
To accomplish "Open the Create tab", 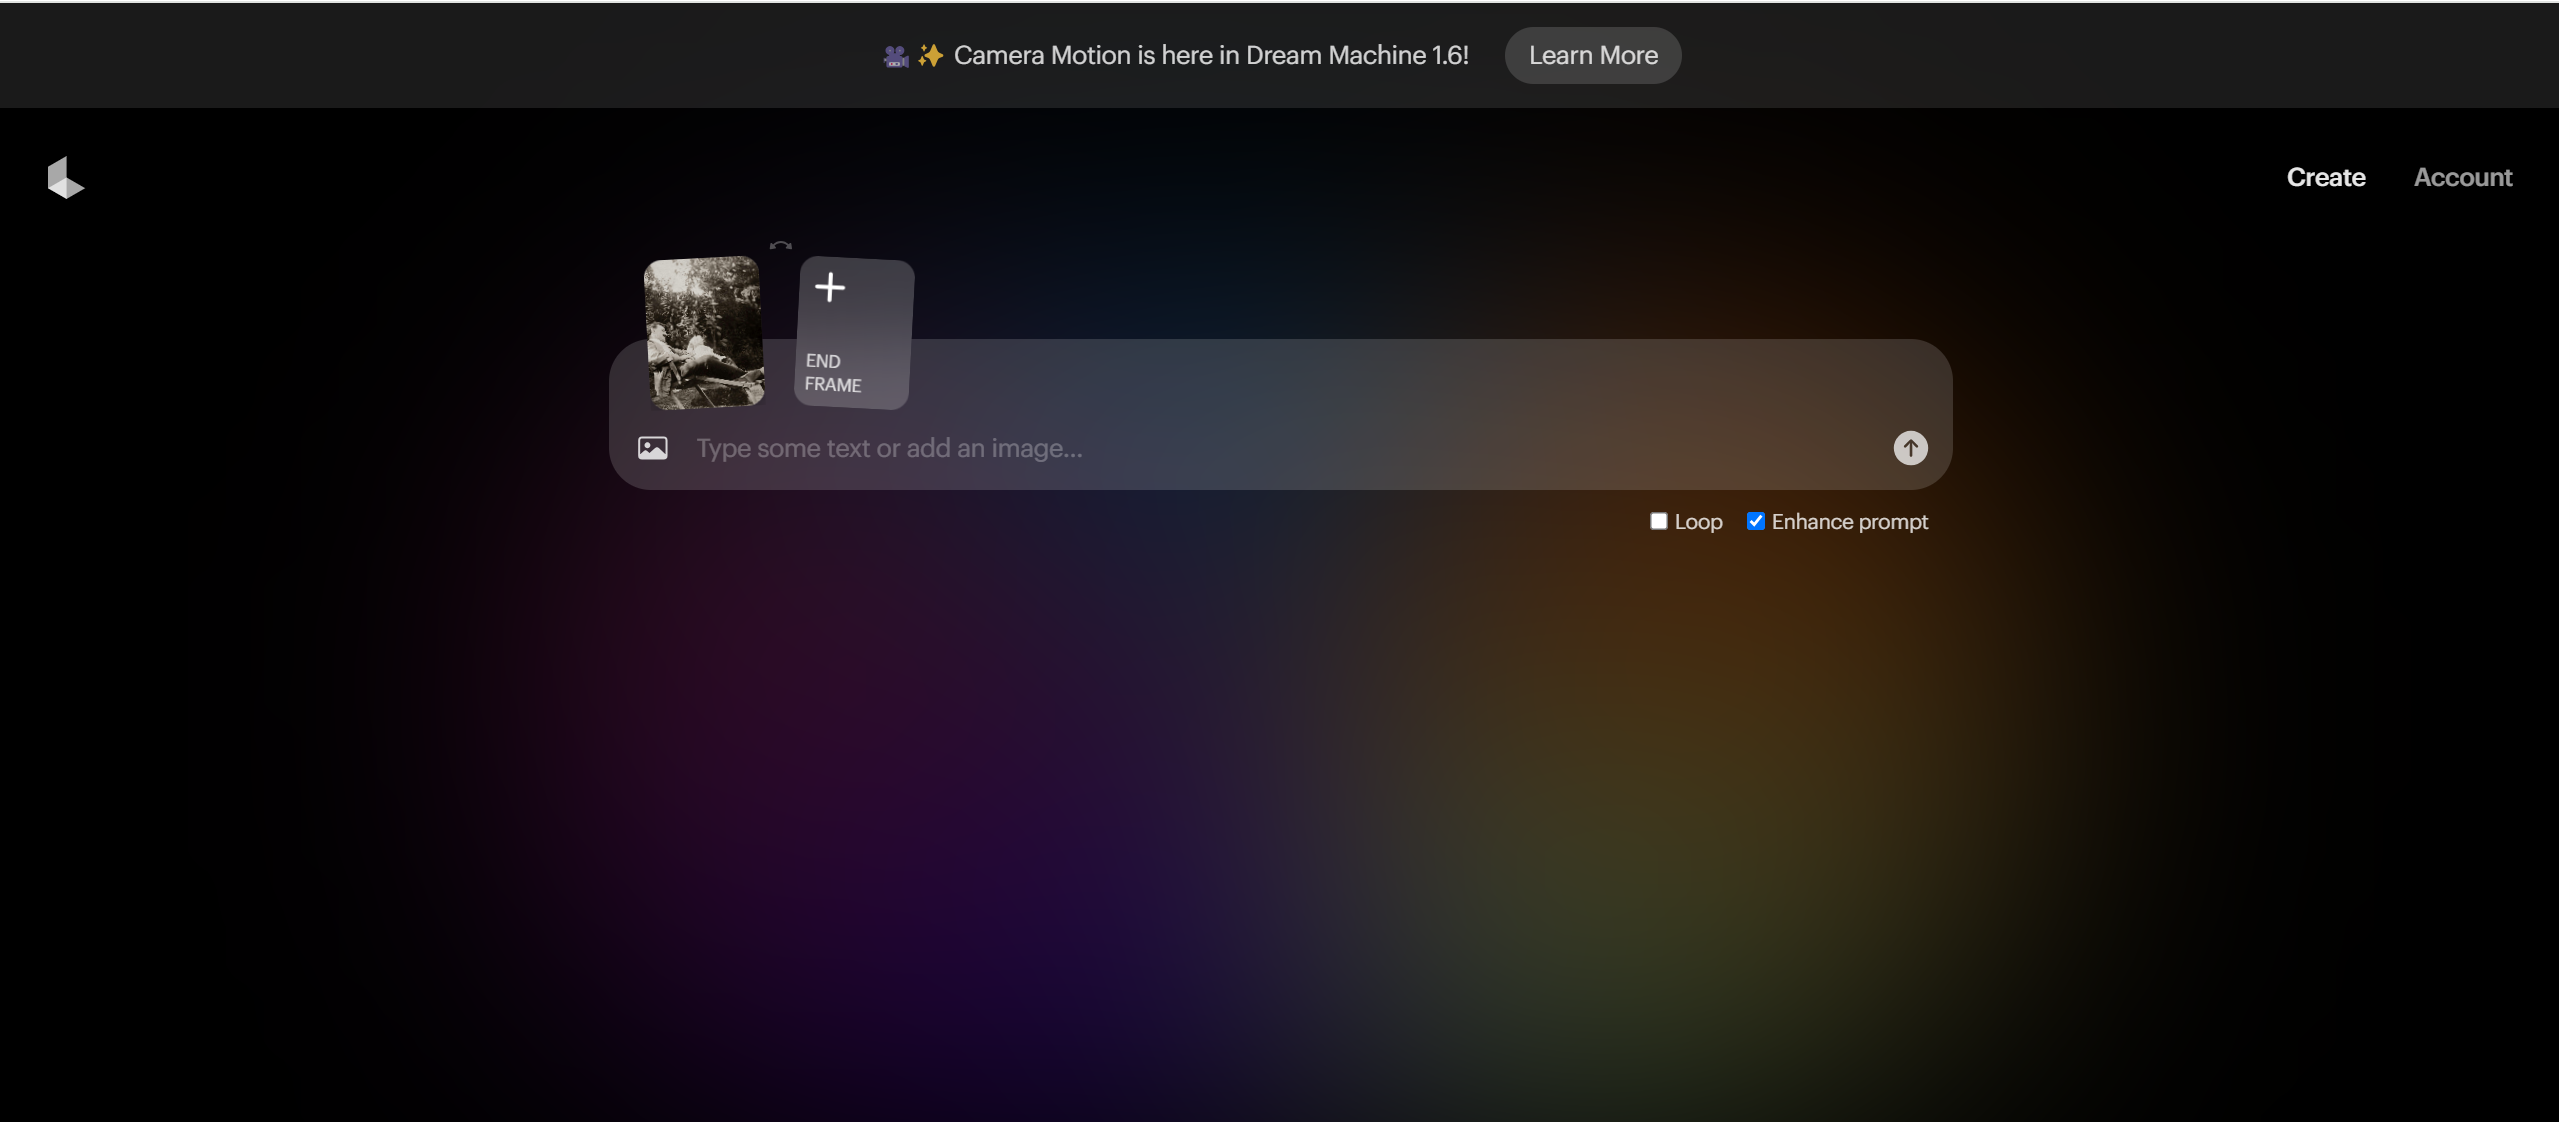I will coord(2325,177).
